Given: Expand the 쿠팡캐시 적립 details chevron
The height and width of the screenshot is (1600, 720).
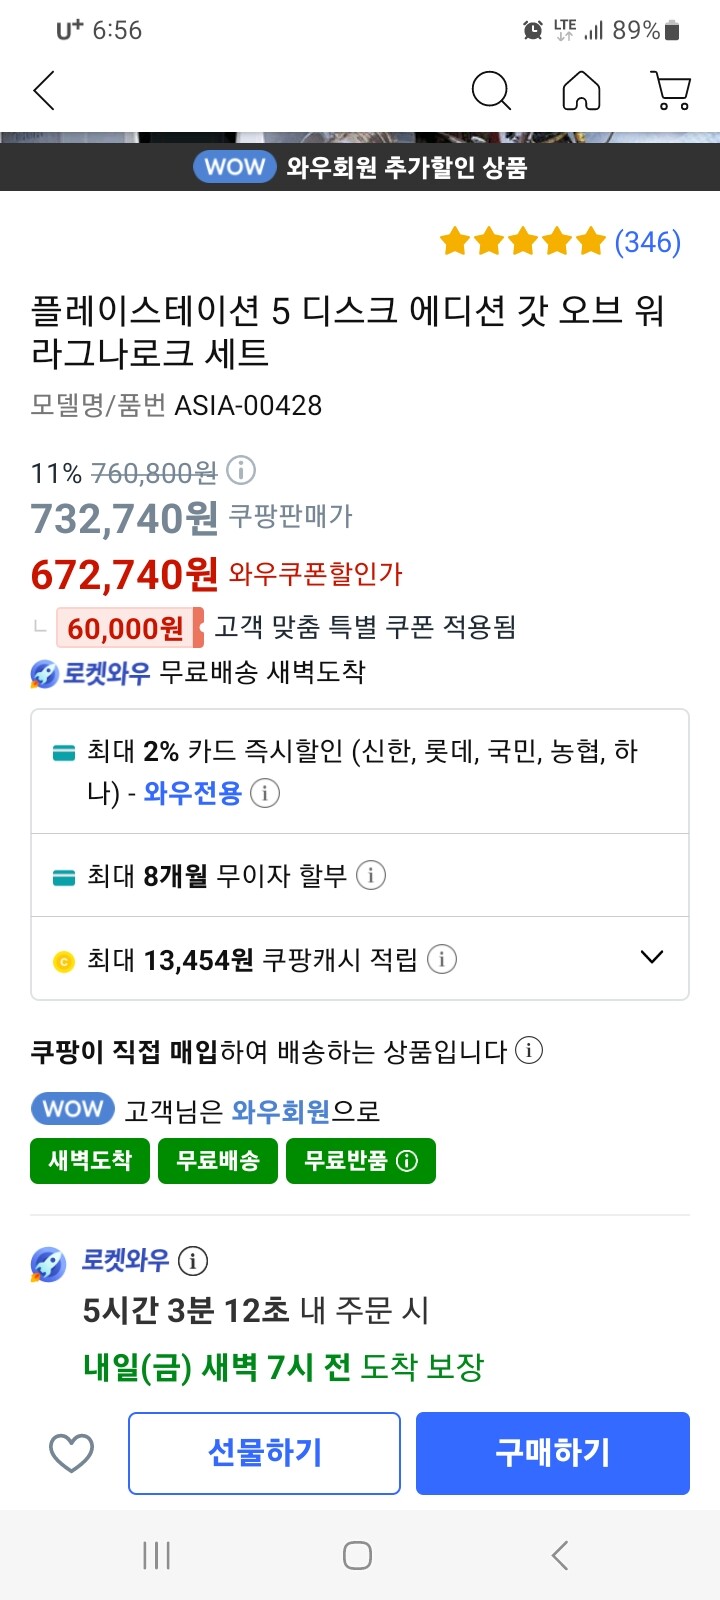Looking at the screenshot, I should click(x=651, y=957).
